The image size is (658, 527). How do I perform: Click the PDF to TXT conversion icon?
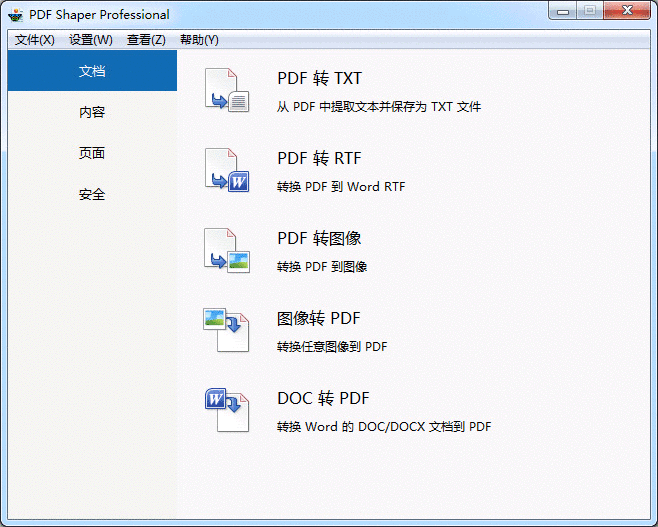coord(227,90)
